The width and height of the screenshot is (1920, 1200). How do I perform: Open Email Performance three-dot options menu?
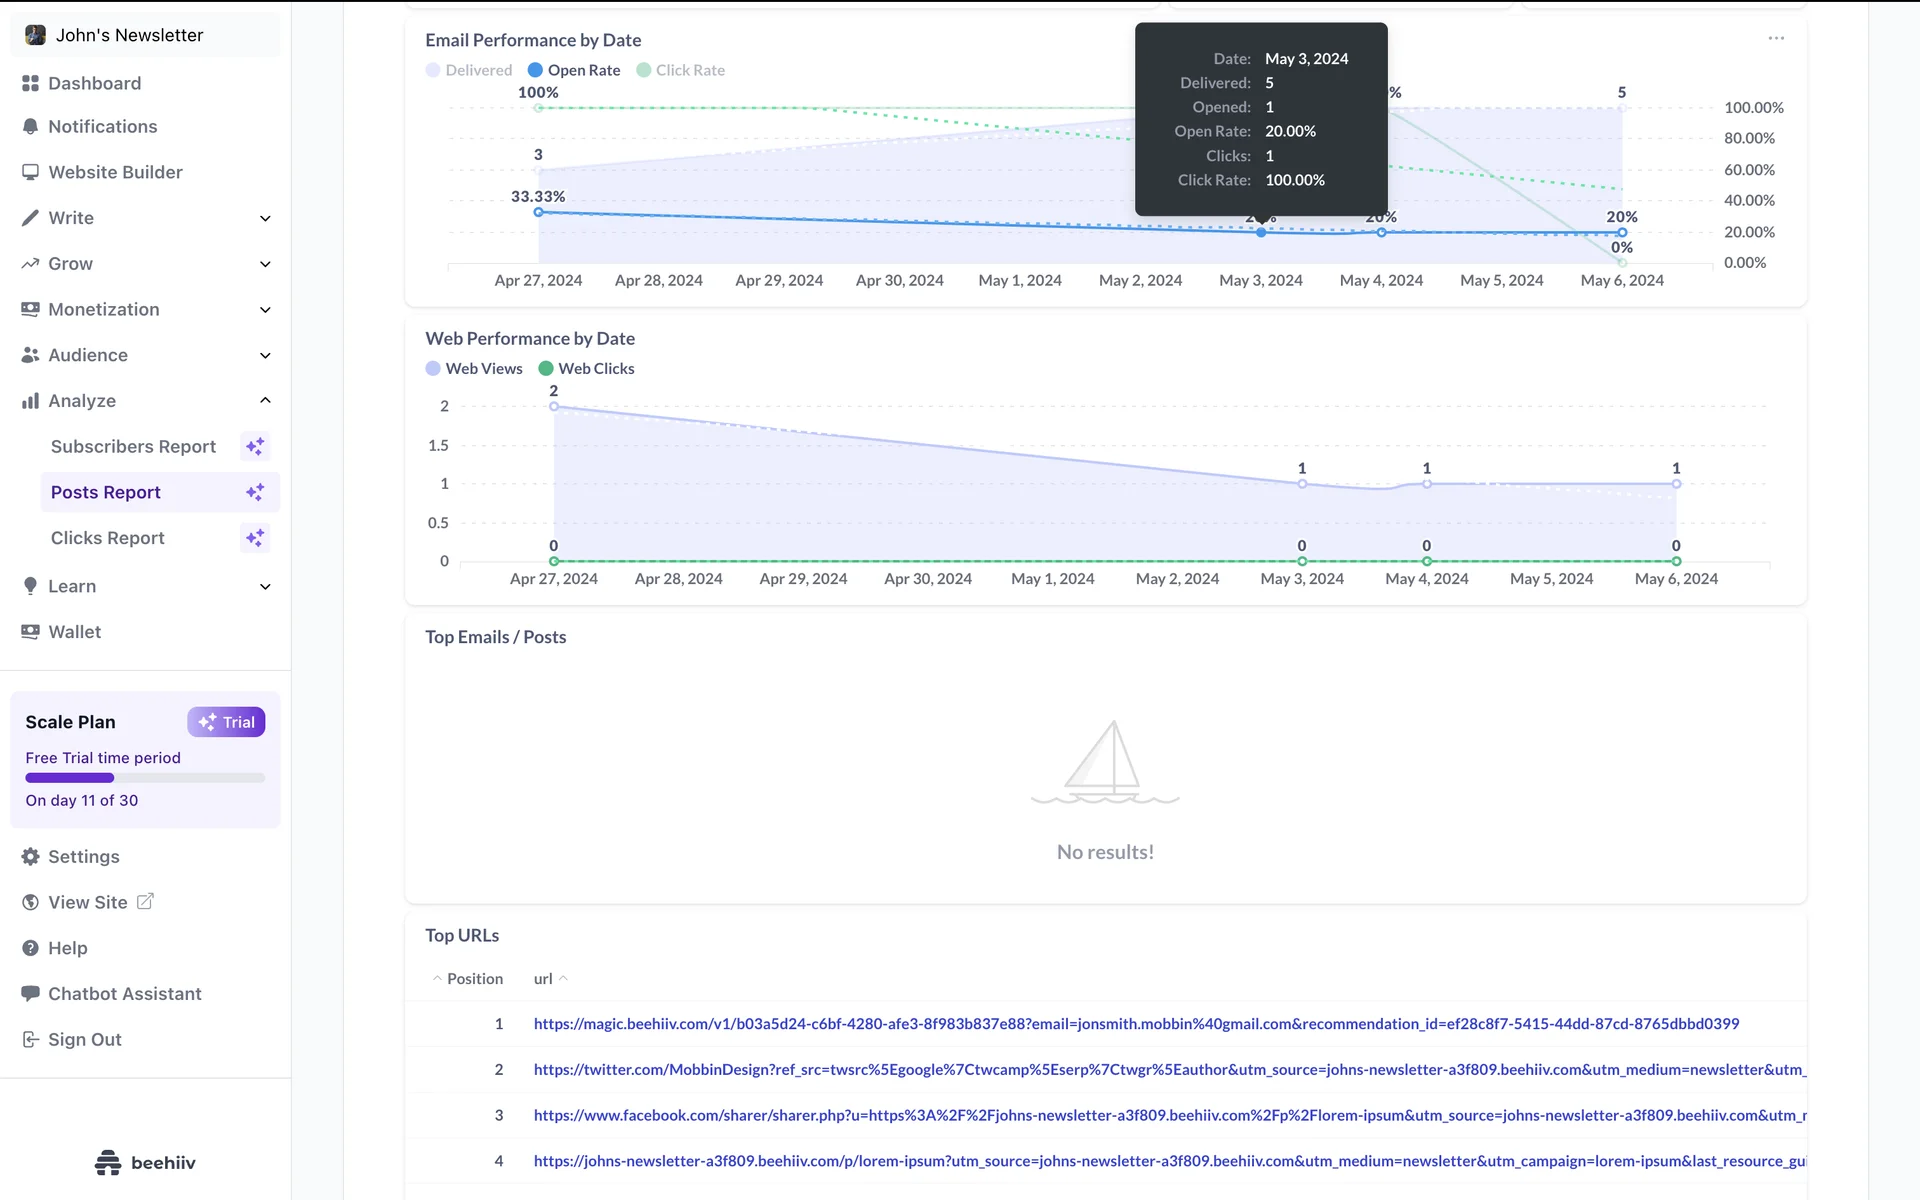point(1776,38)
